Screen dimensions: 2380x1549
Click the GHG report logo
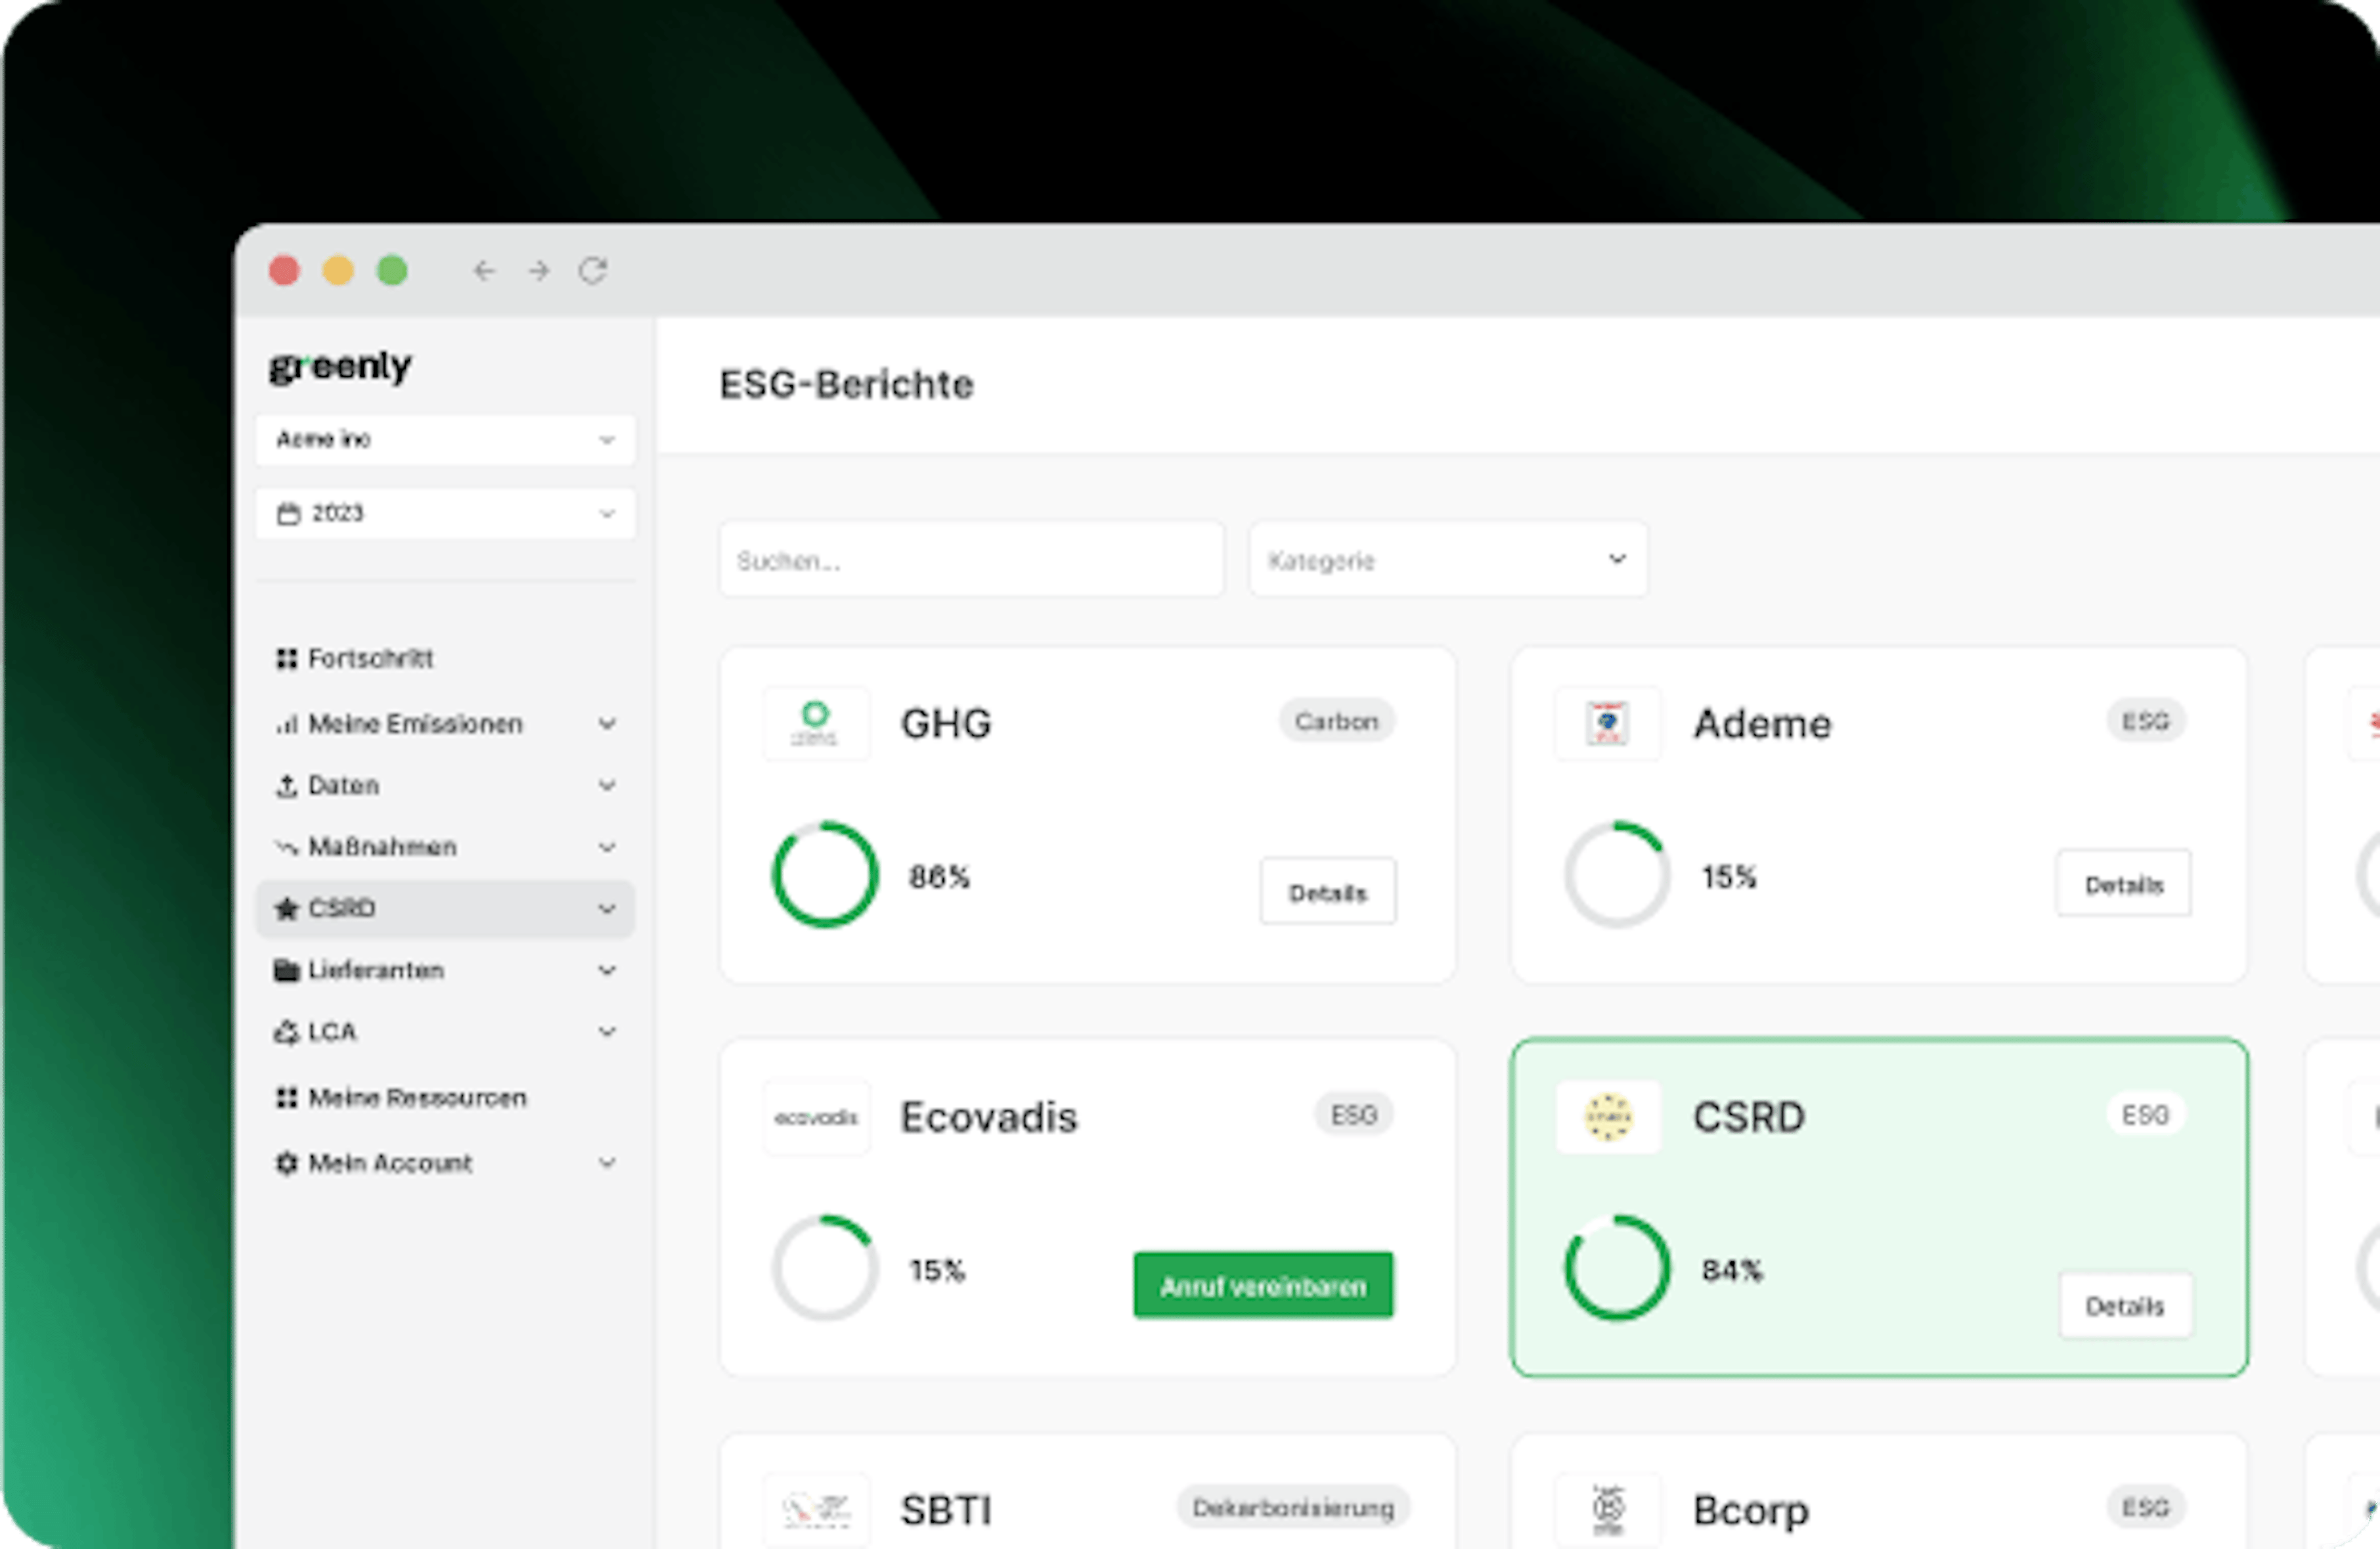point(817,723)
